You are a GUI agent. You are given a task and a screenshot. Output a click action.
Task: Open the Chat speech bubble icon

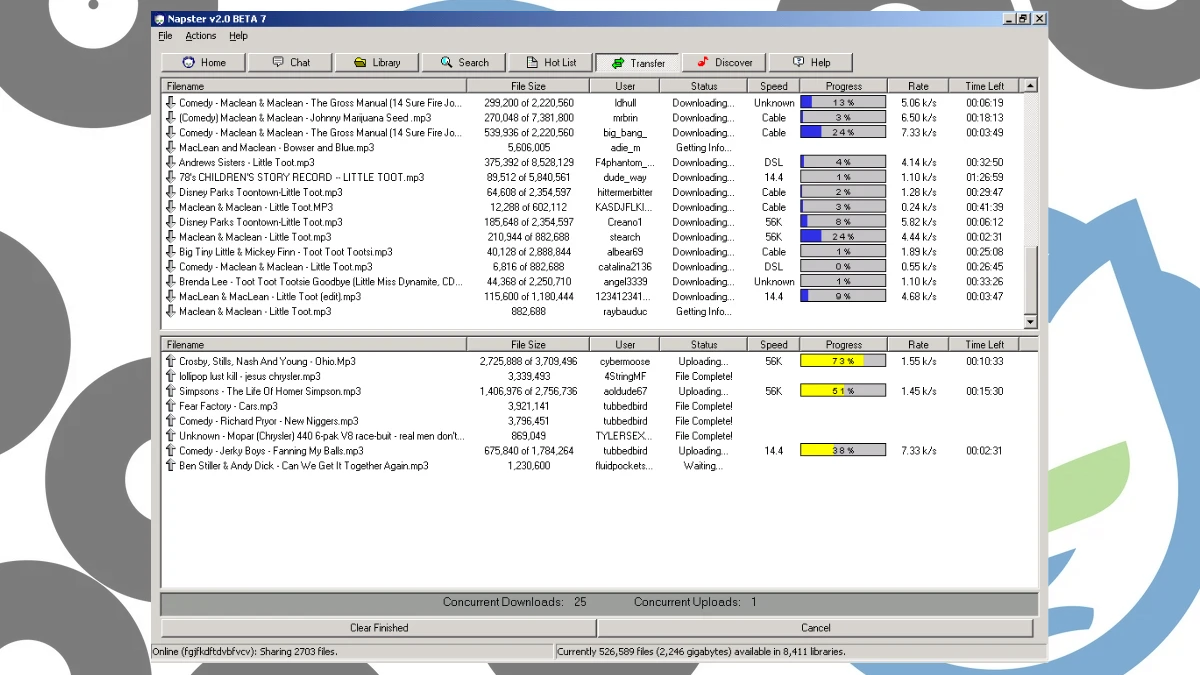(x=277, y=63)
